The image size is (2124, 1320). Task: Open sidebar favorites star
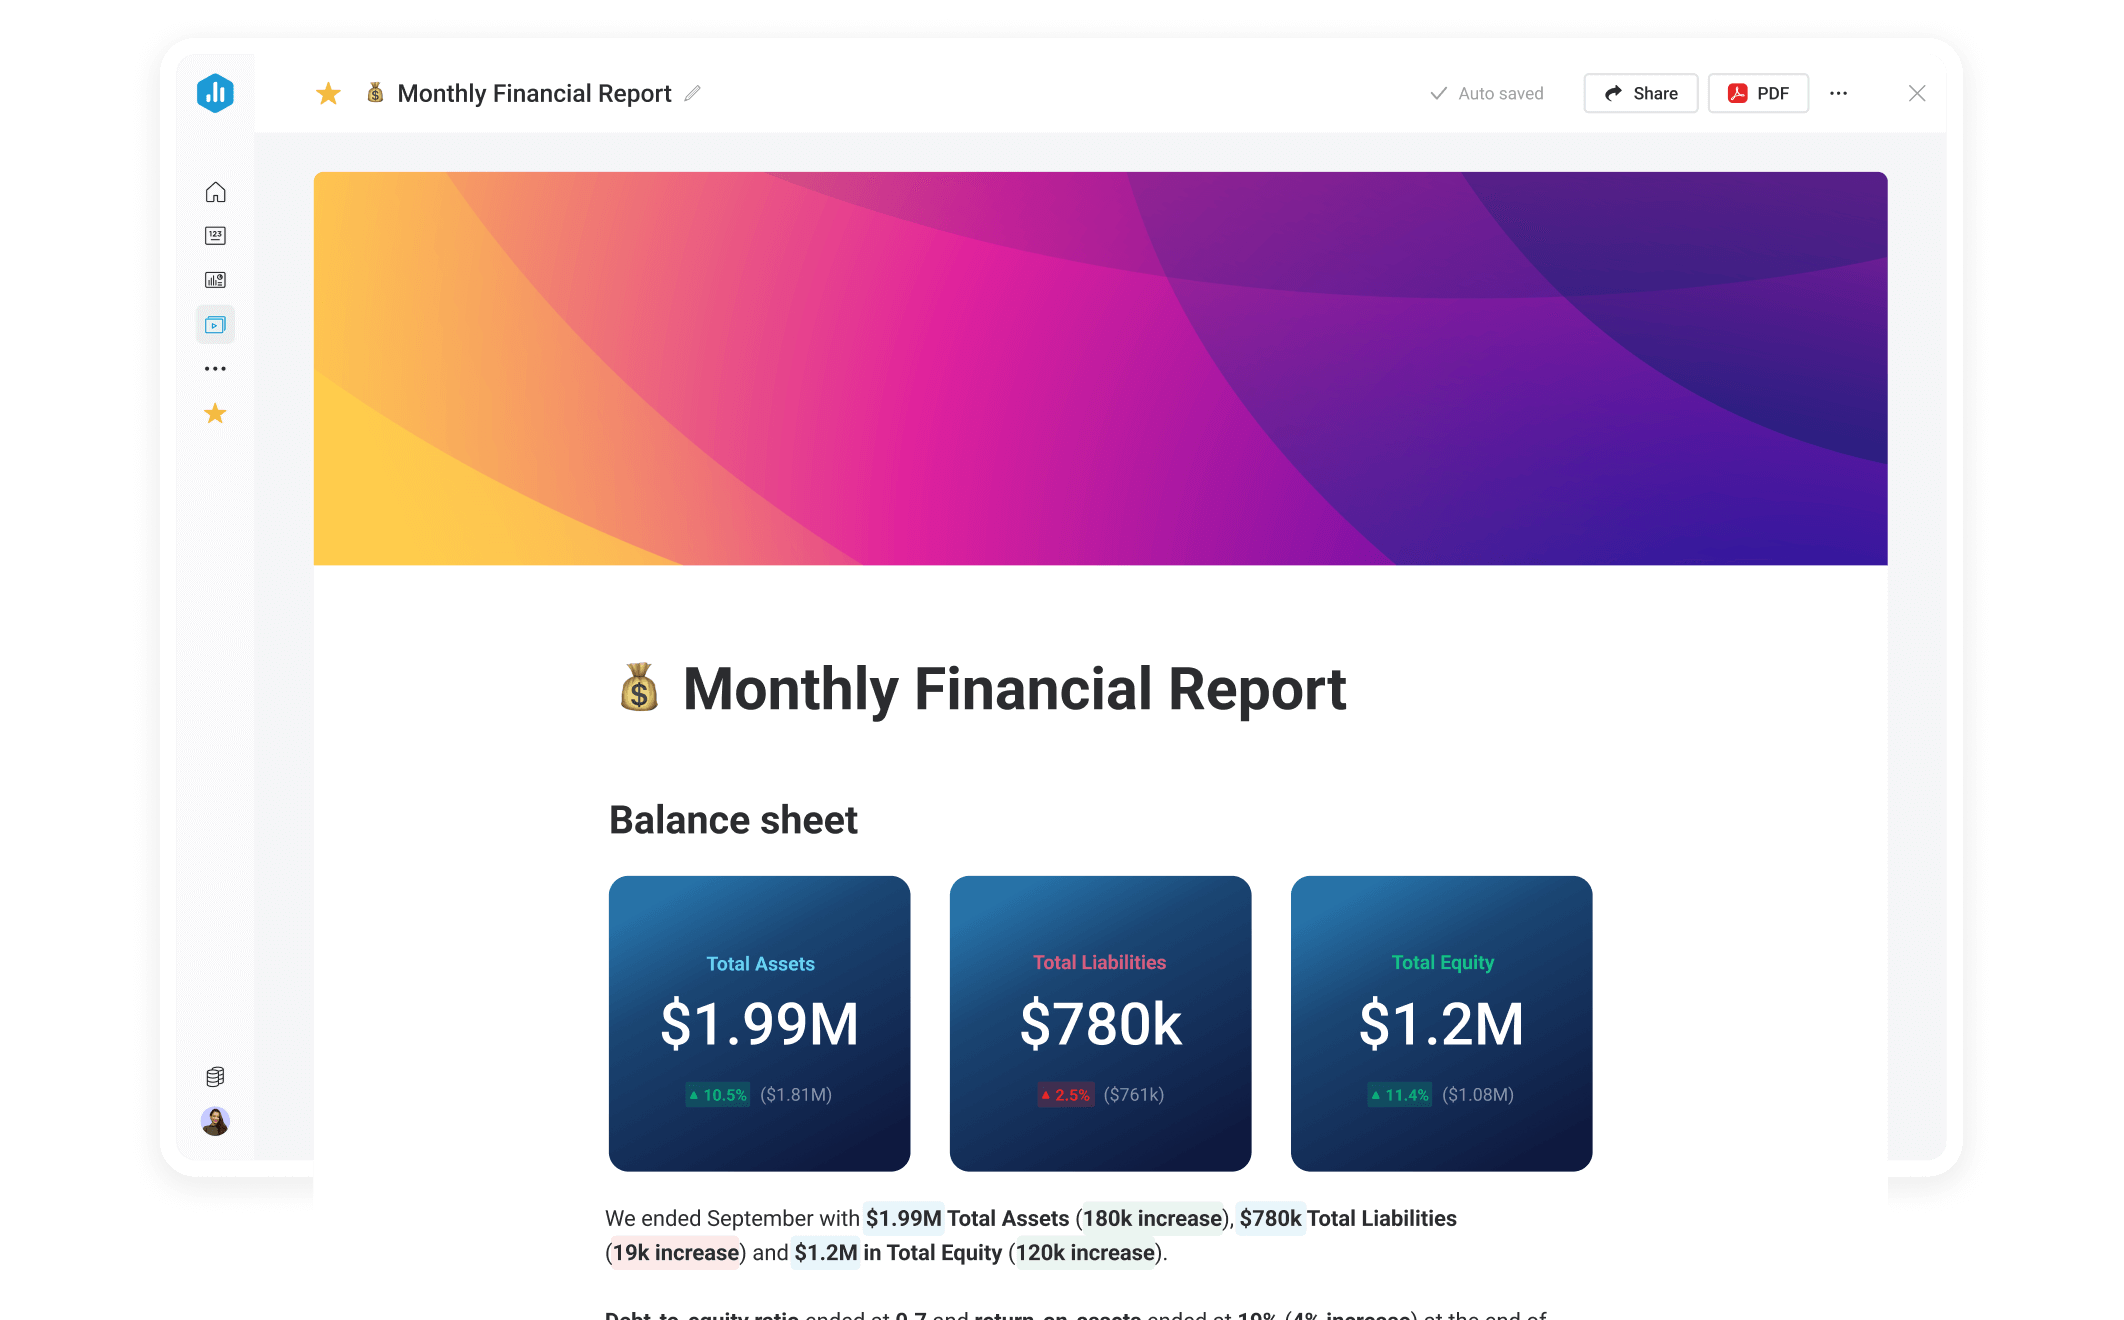click(x=215, y=413)
